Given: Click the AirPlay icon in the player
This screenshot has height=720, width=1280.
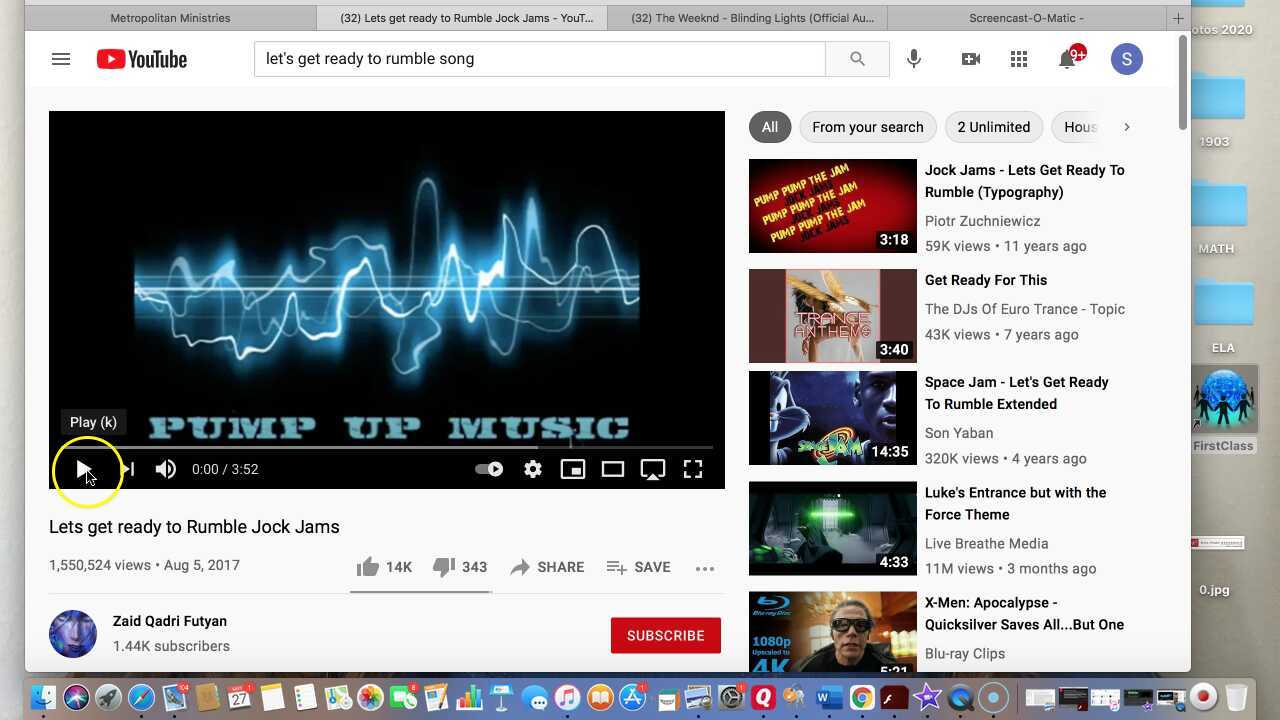Looking at the screenshot, I should coord(653,469).
